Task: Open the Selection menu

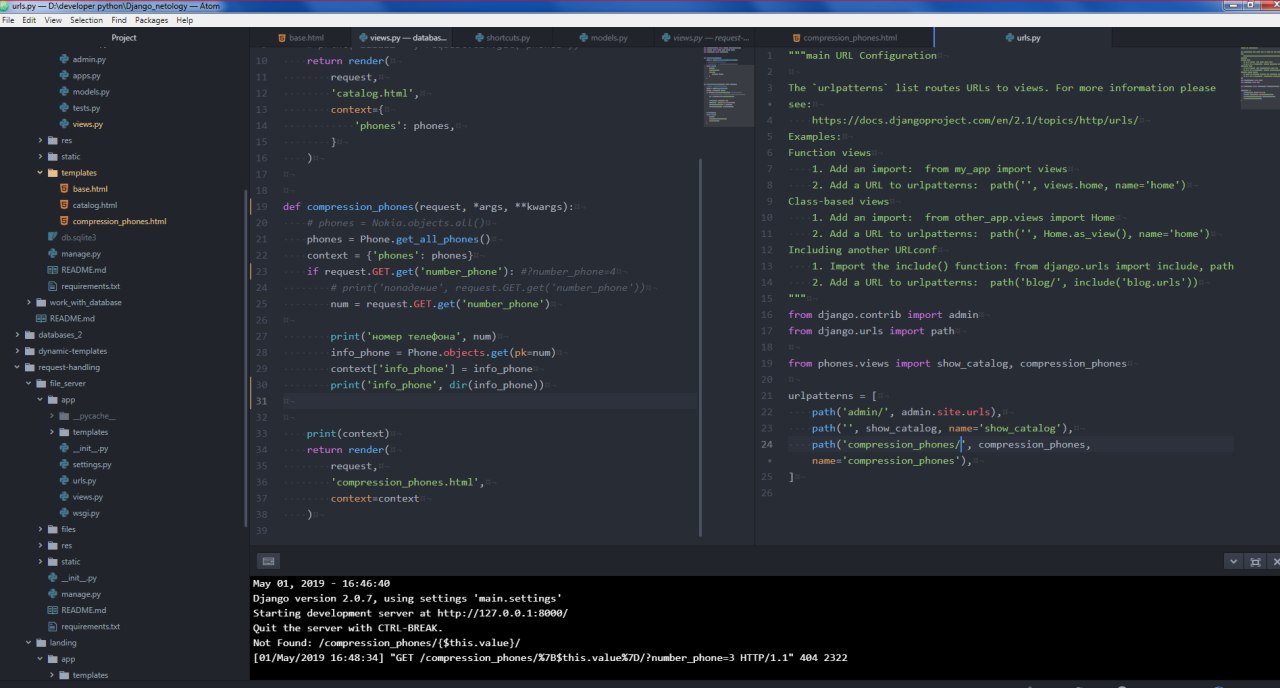Action: click(86, 20)
